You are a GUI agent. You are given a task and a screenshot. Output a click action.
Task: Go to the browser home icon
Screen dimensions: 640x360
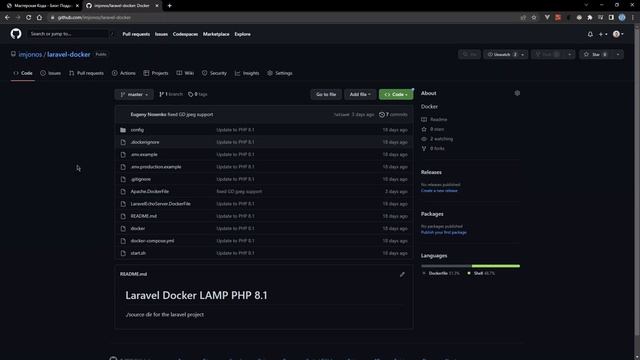pyautogui.click(x=39, y=18)
